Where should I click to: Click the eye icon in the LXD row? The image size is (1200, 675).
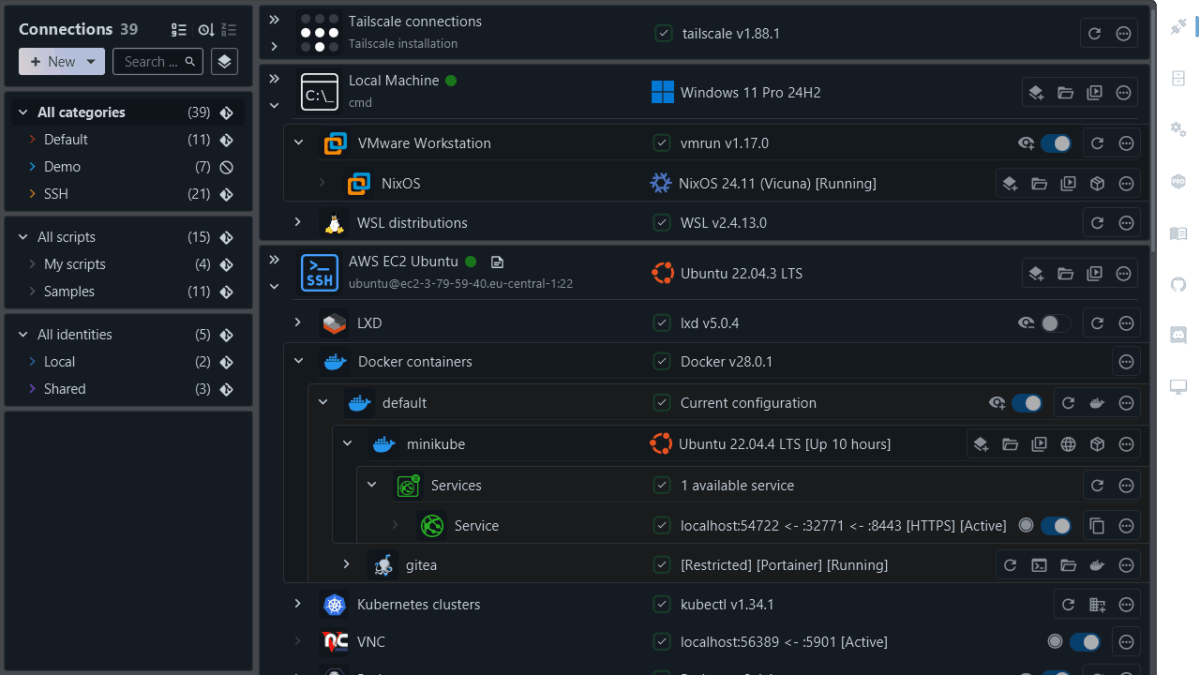pos(1026,323)
